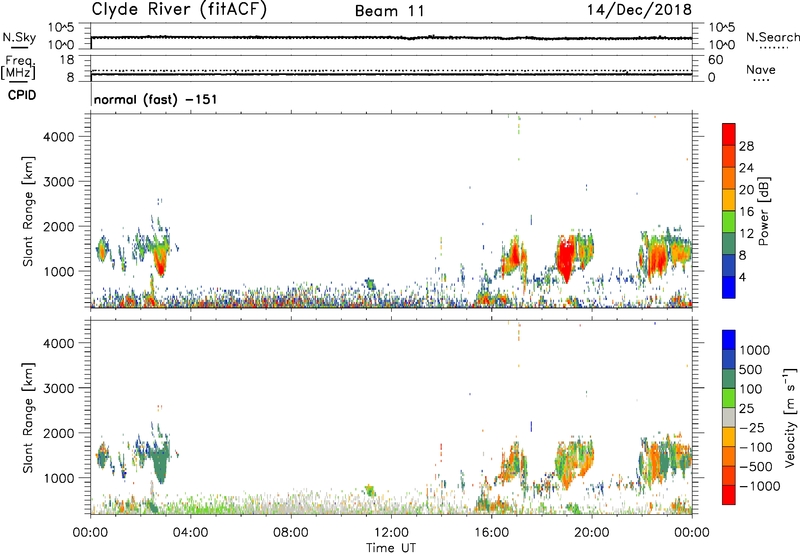Click the "60" Nave axis tick
800x554 pixels.
pyautogui.click(x=715, y=60)
